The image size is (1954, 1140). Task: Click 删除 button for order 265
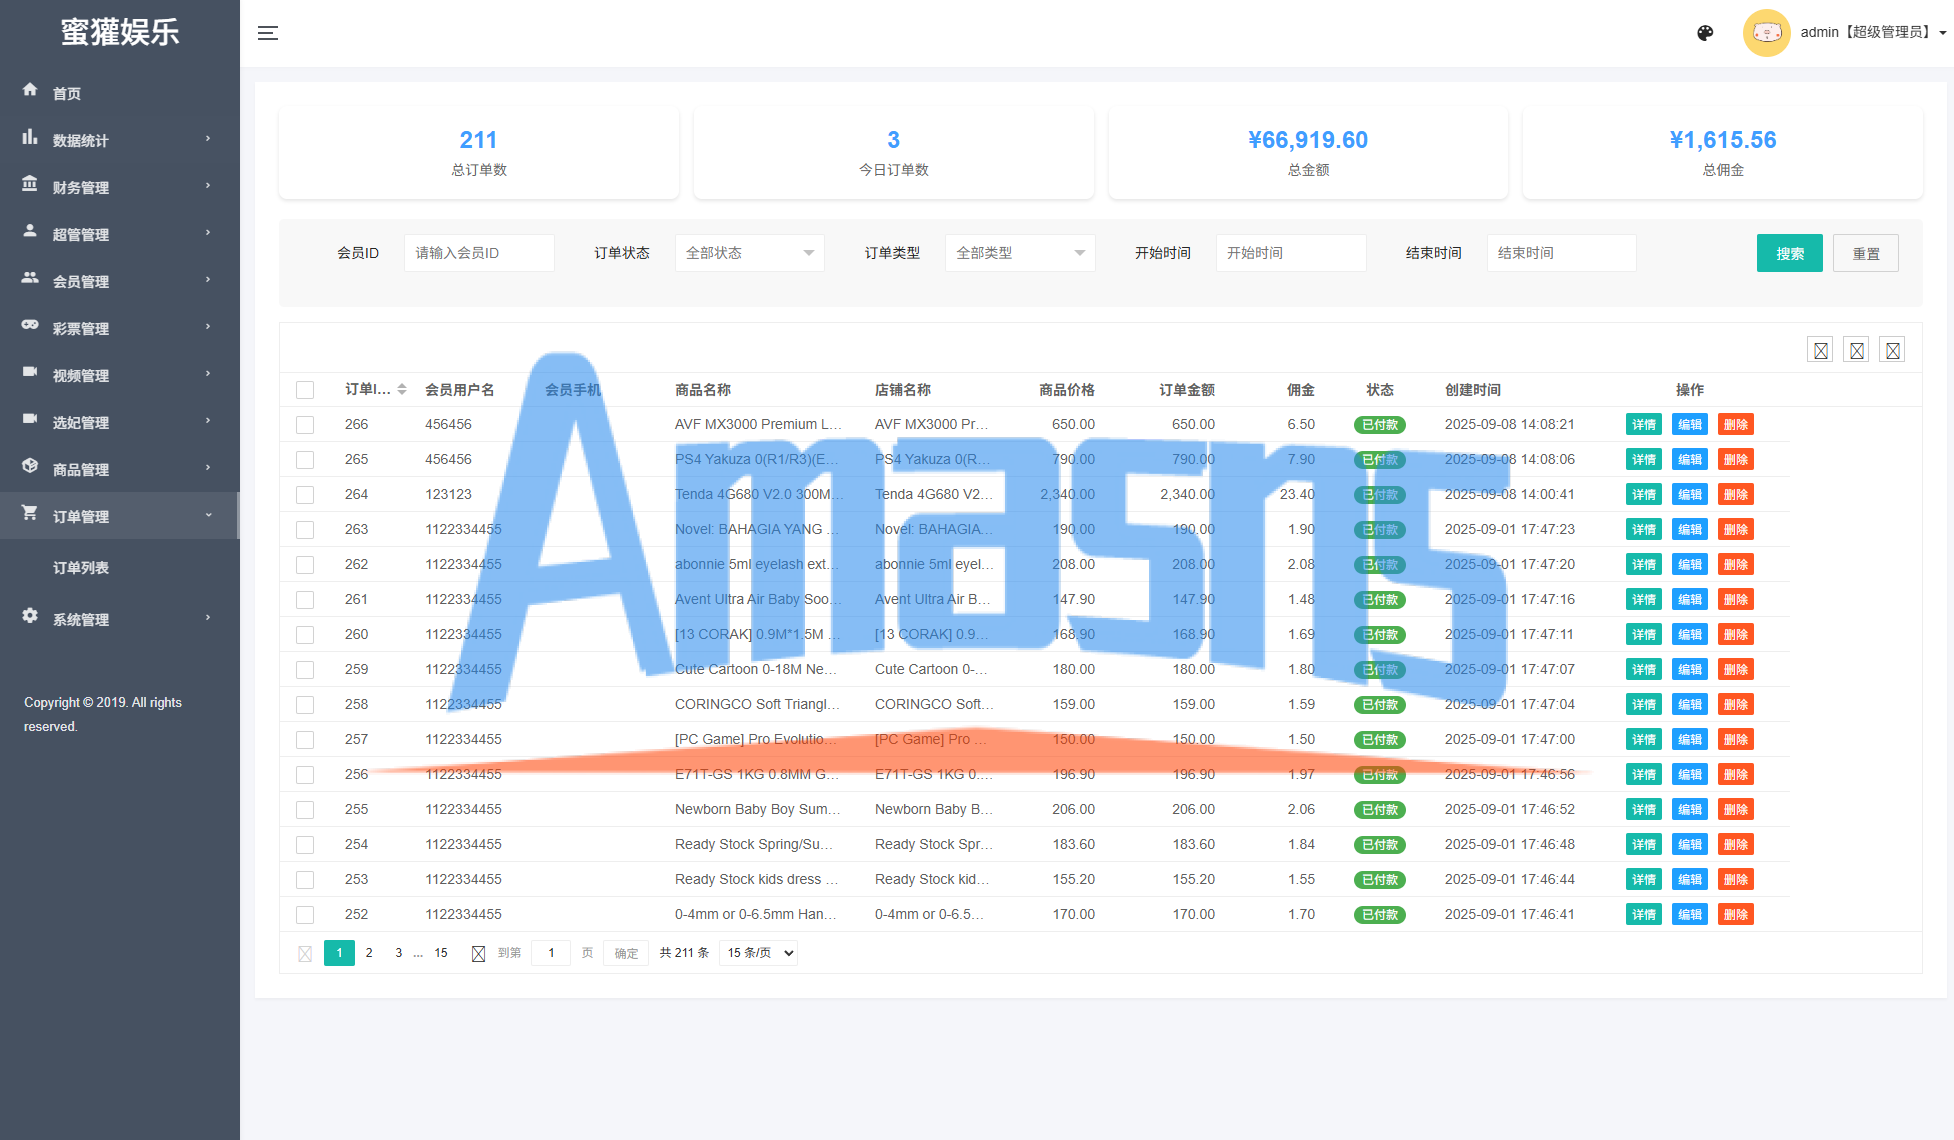(1735, 460)
